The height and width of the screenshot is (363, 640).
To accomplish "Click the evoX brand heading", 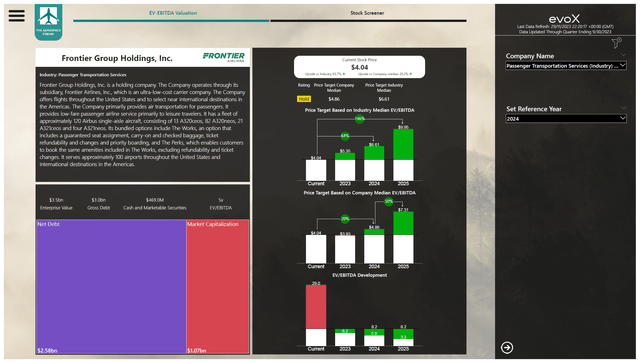I will 564,19.
